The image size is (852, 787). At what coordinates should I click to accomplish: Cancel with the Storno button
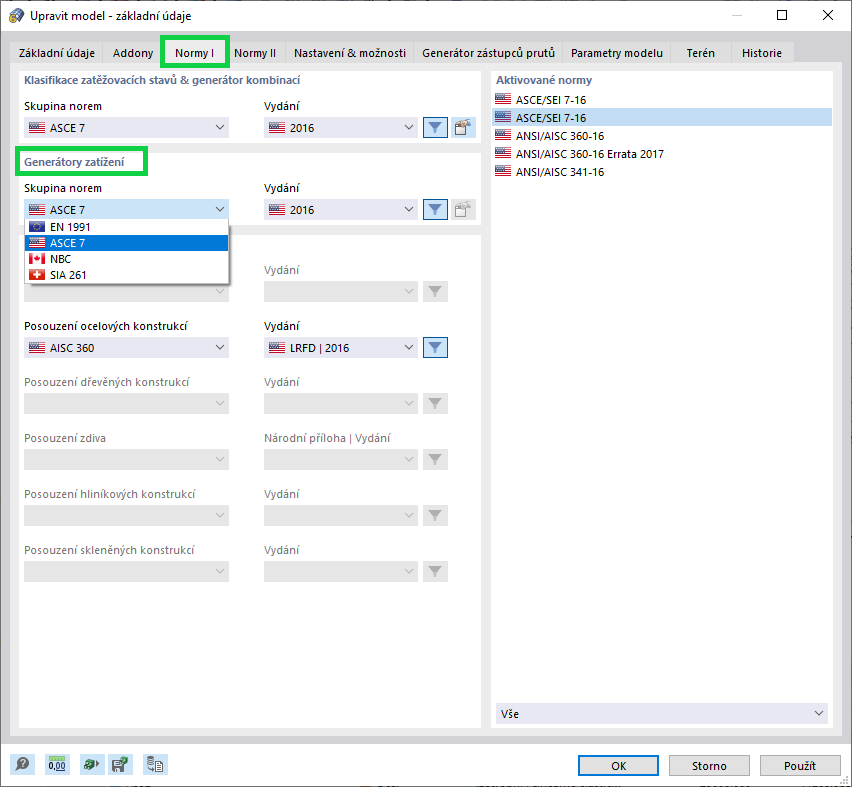tap(709, 765)
